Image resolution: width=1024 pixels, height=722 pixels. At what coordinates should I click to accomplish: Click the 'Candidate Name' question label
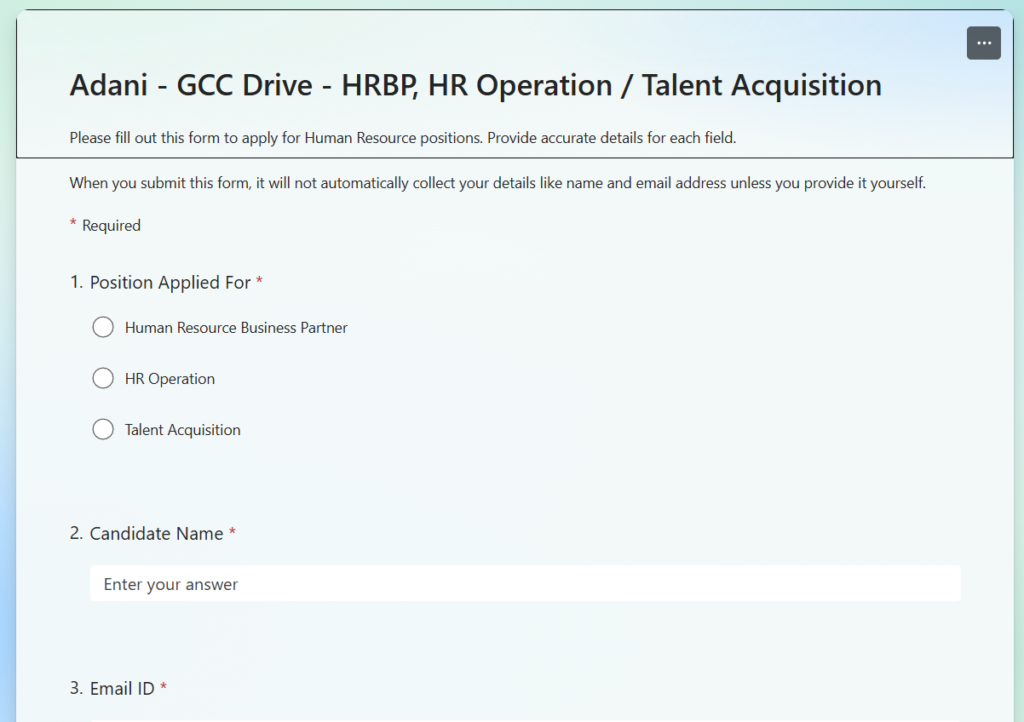pos(156,533)
